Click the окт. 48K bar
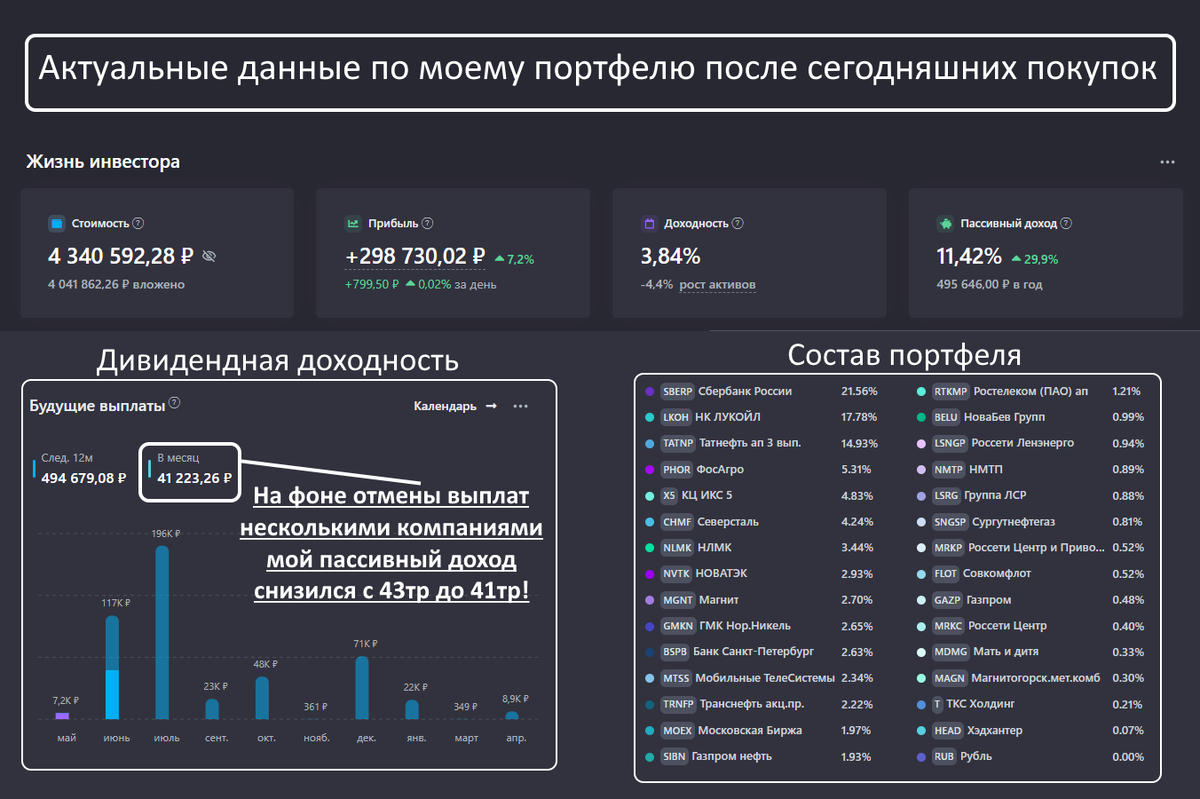The width and height of the screenshot is (1200, 799). point(262,698)
